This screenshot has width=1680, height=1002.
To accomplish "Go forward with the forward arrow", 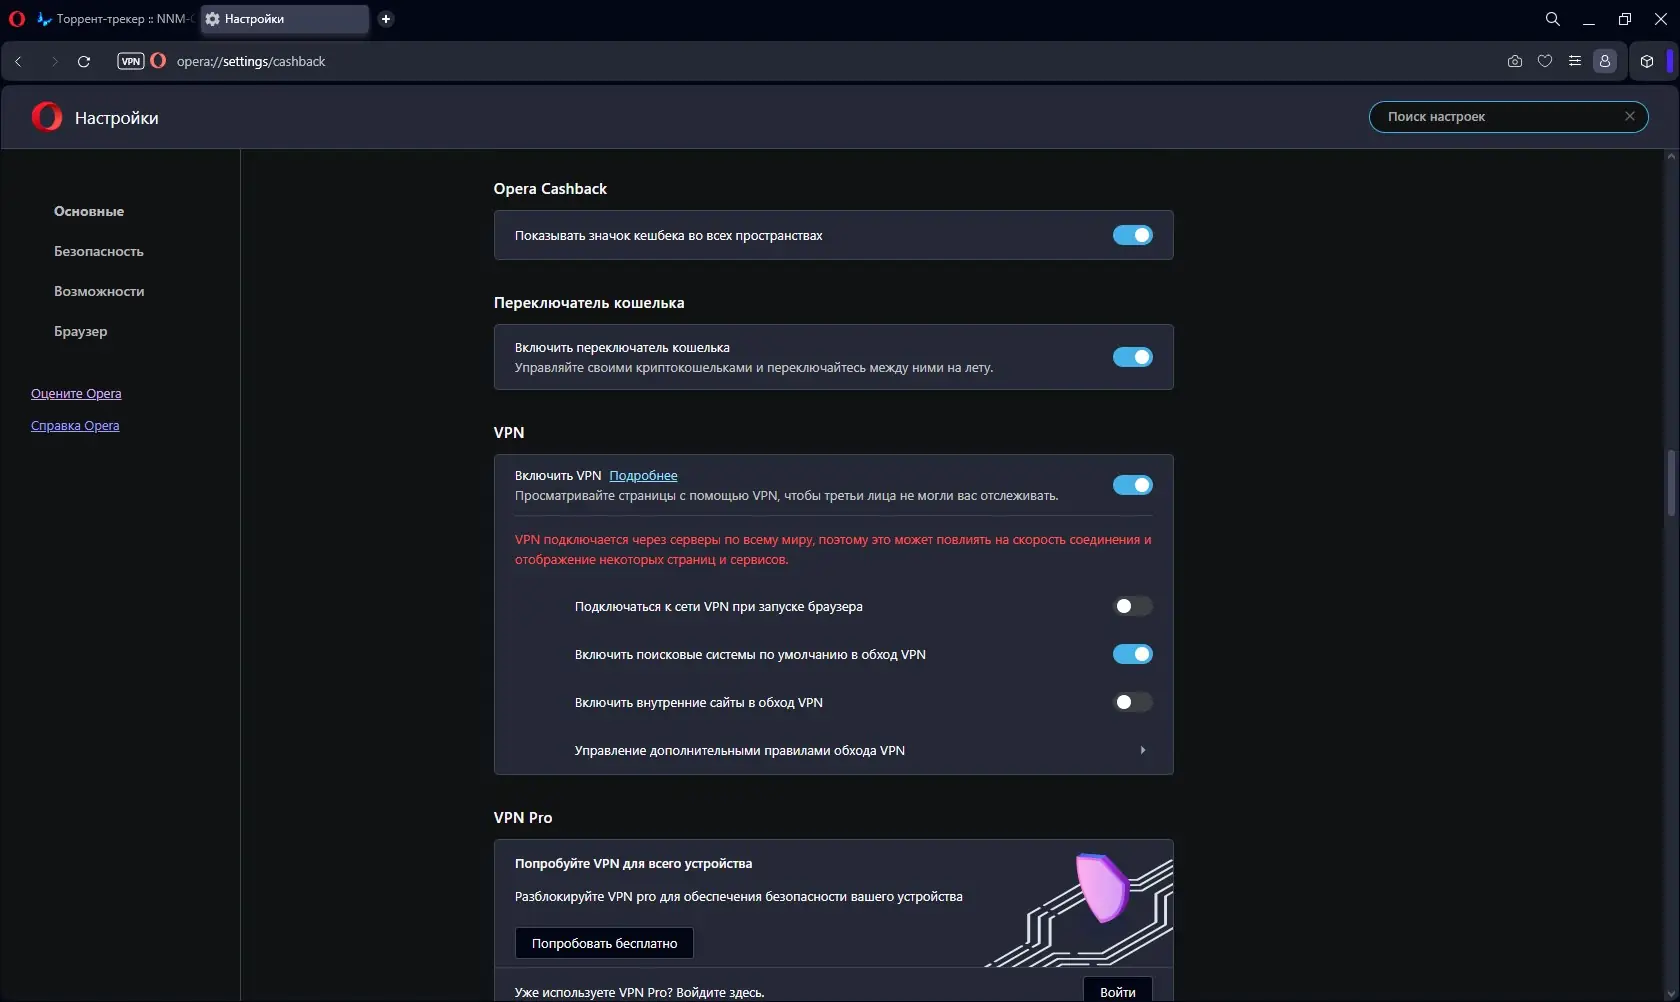I will pyautogui.click(x=54, y=61).
